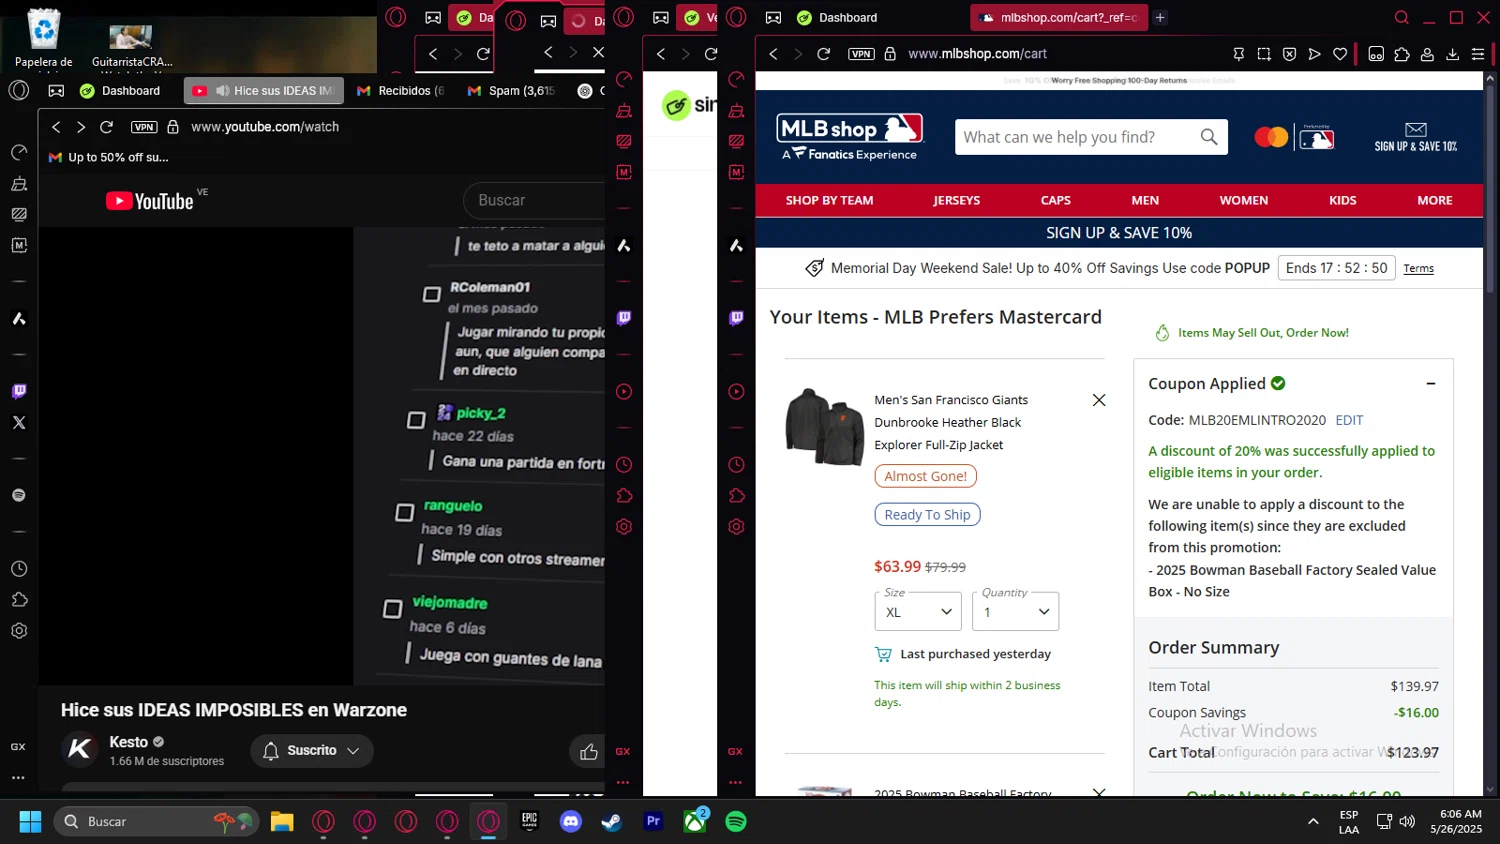Screen dimensions: 1500x844
Task: Open Easy Setup sliders icon in MLB Shop toolbar
Action: [x=1478, y=54]
